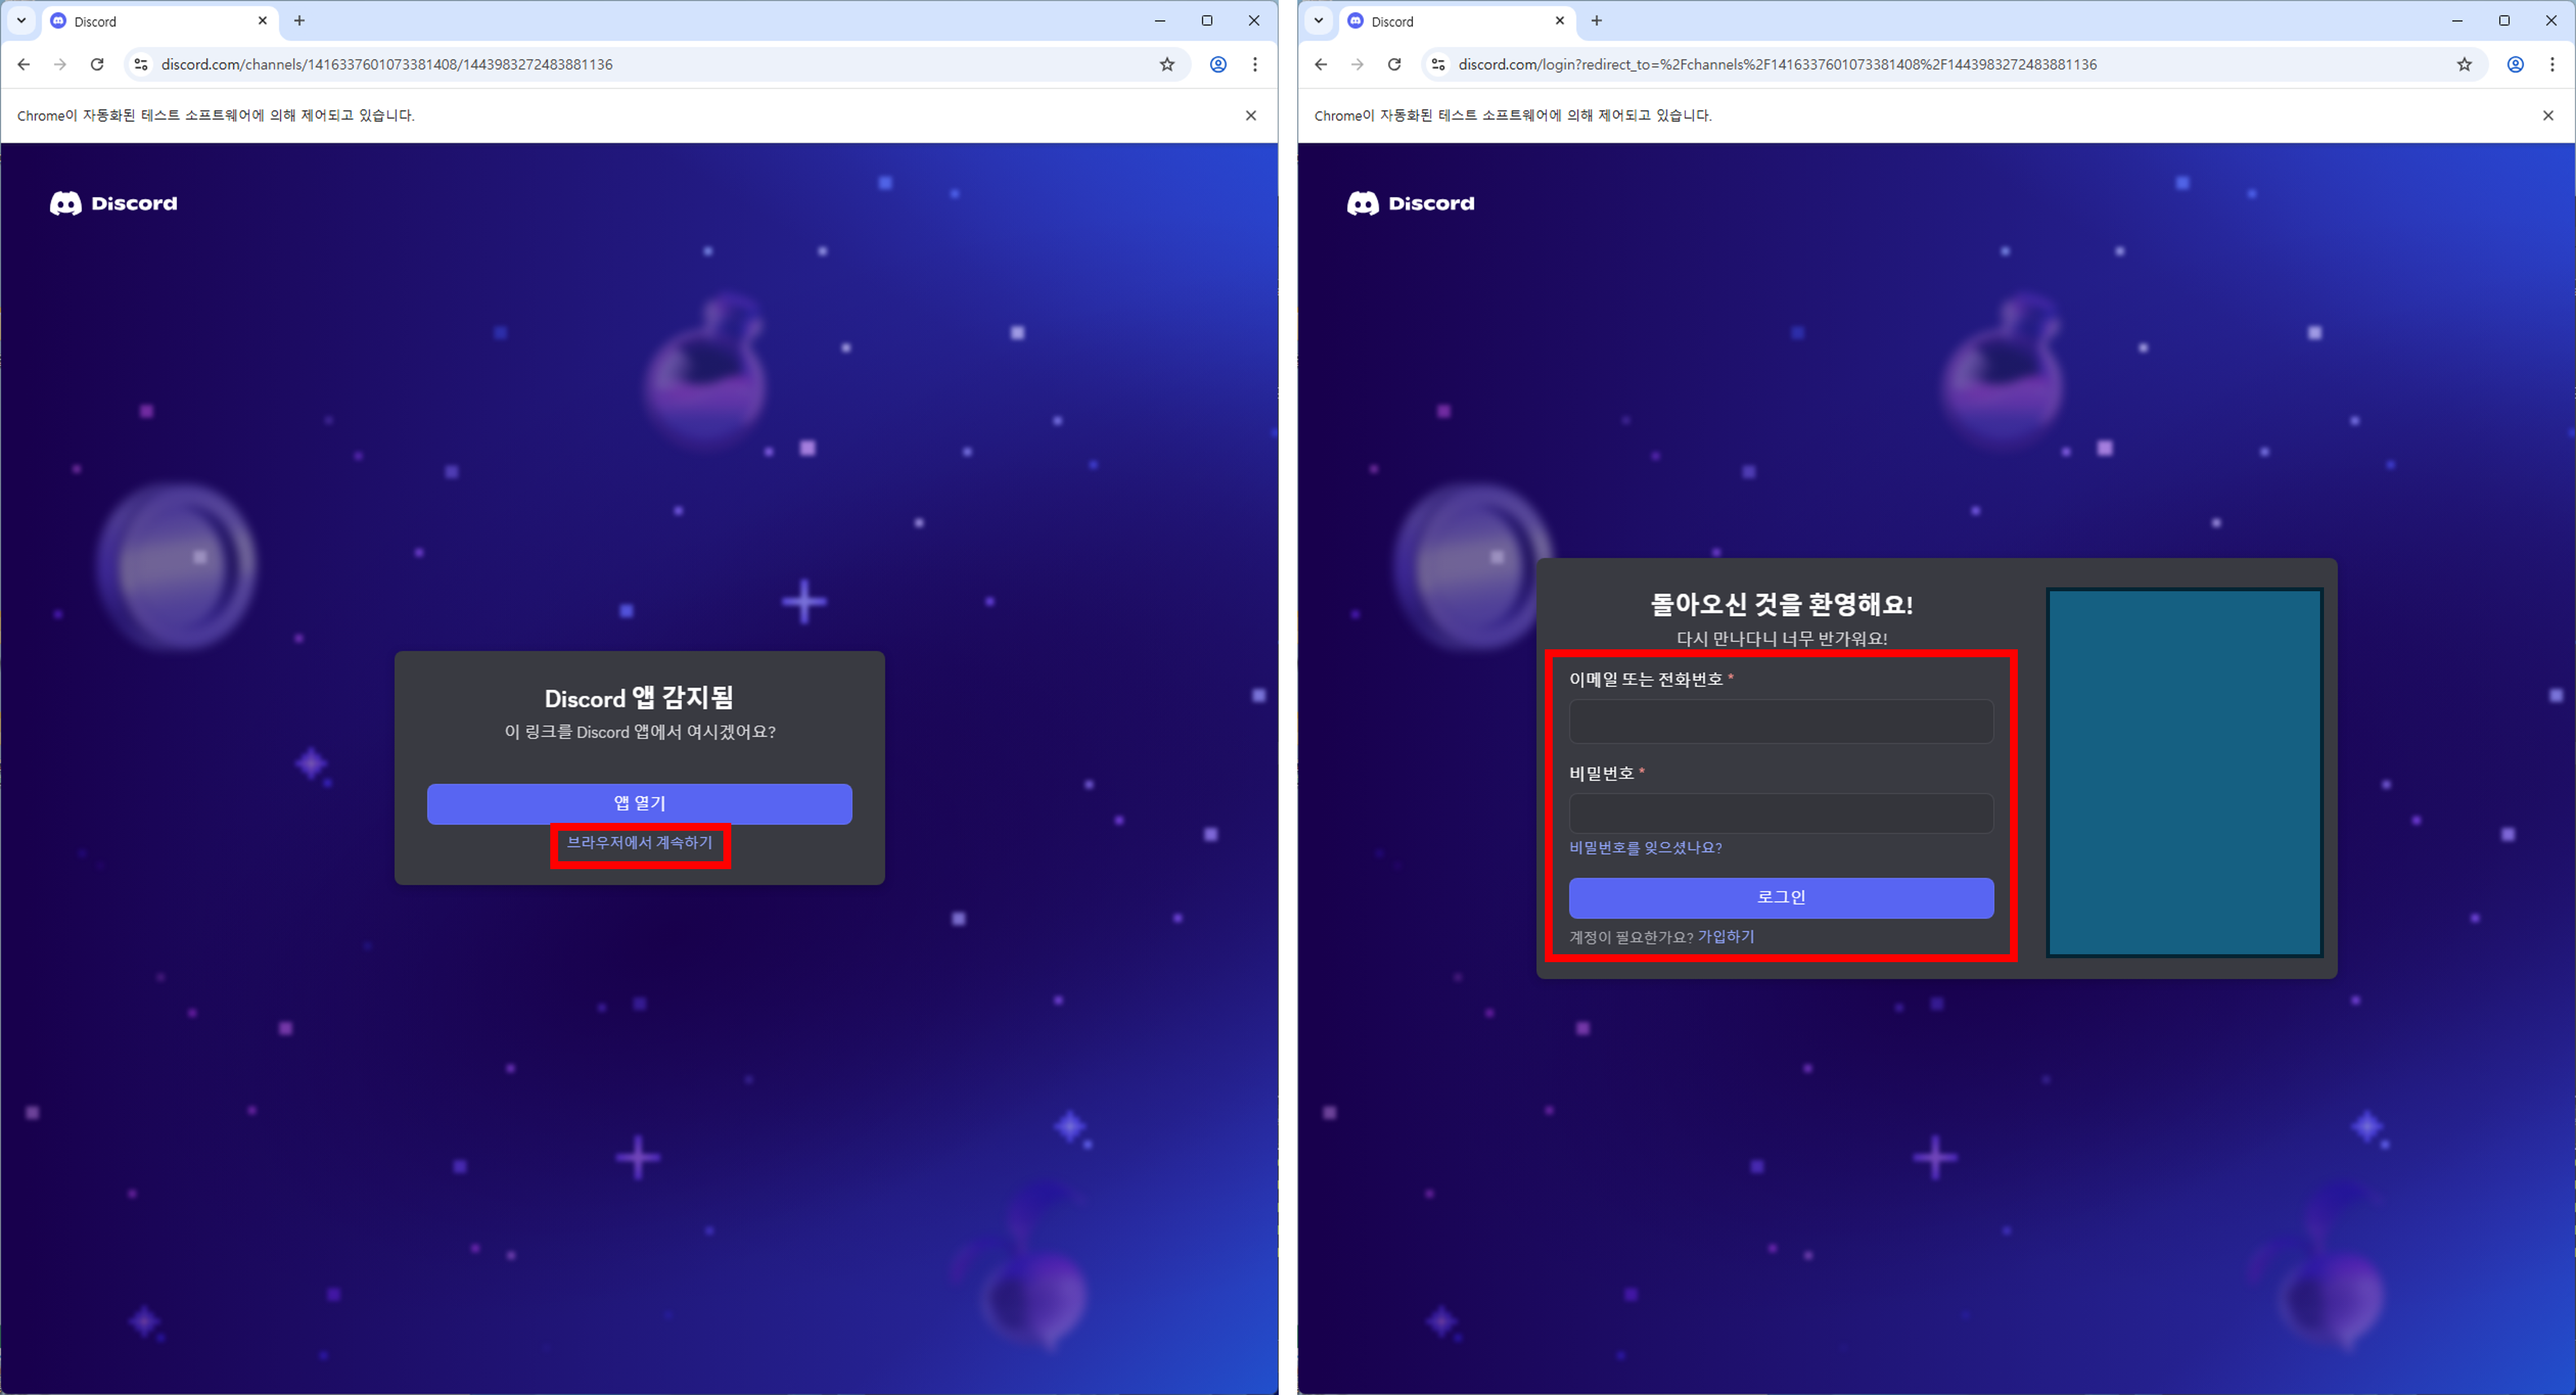Click 비밀번호를 잊으셨나요? link
This screenshot has height=1395, width=2576.
[x=1645, y=847]
